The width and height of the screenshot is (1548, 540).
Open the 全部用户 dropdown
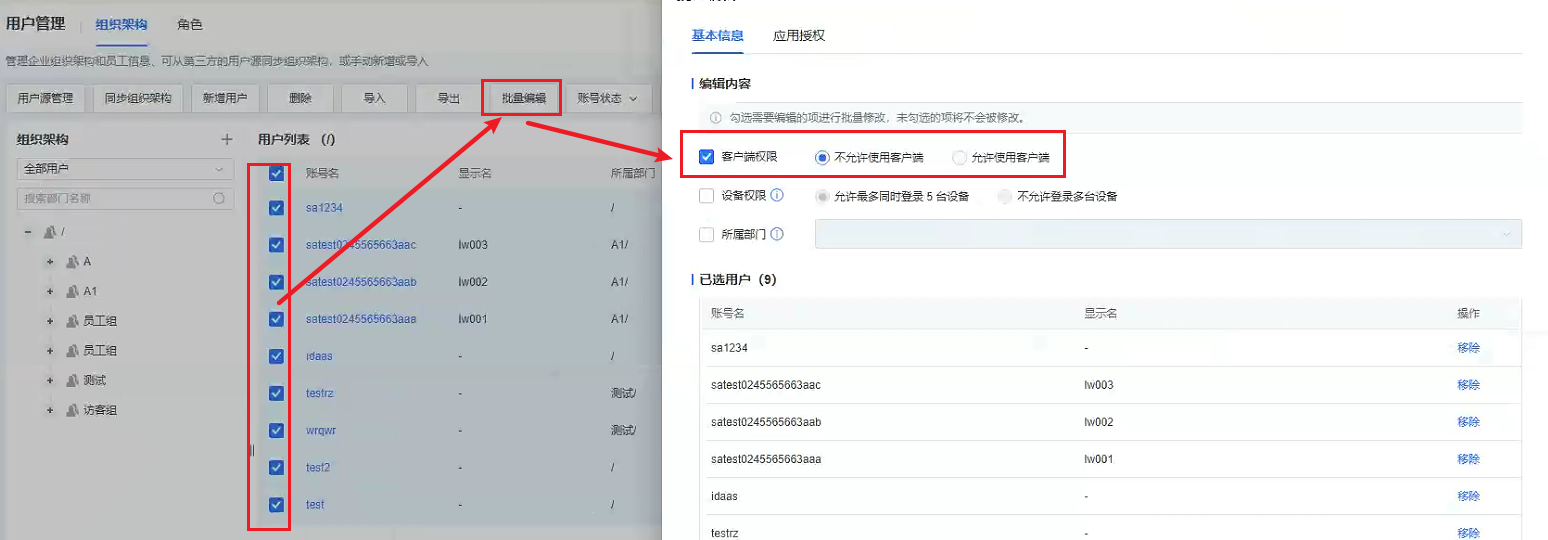coord(125,170)
